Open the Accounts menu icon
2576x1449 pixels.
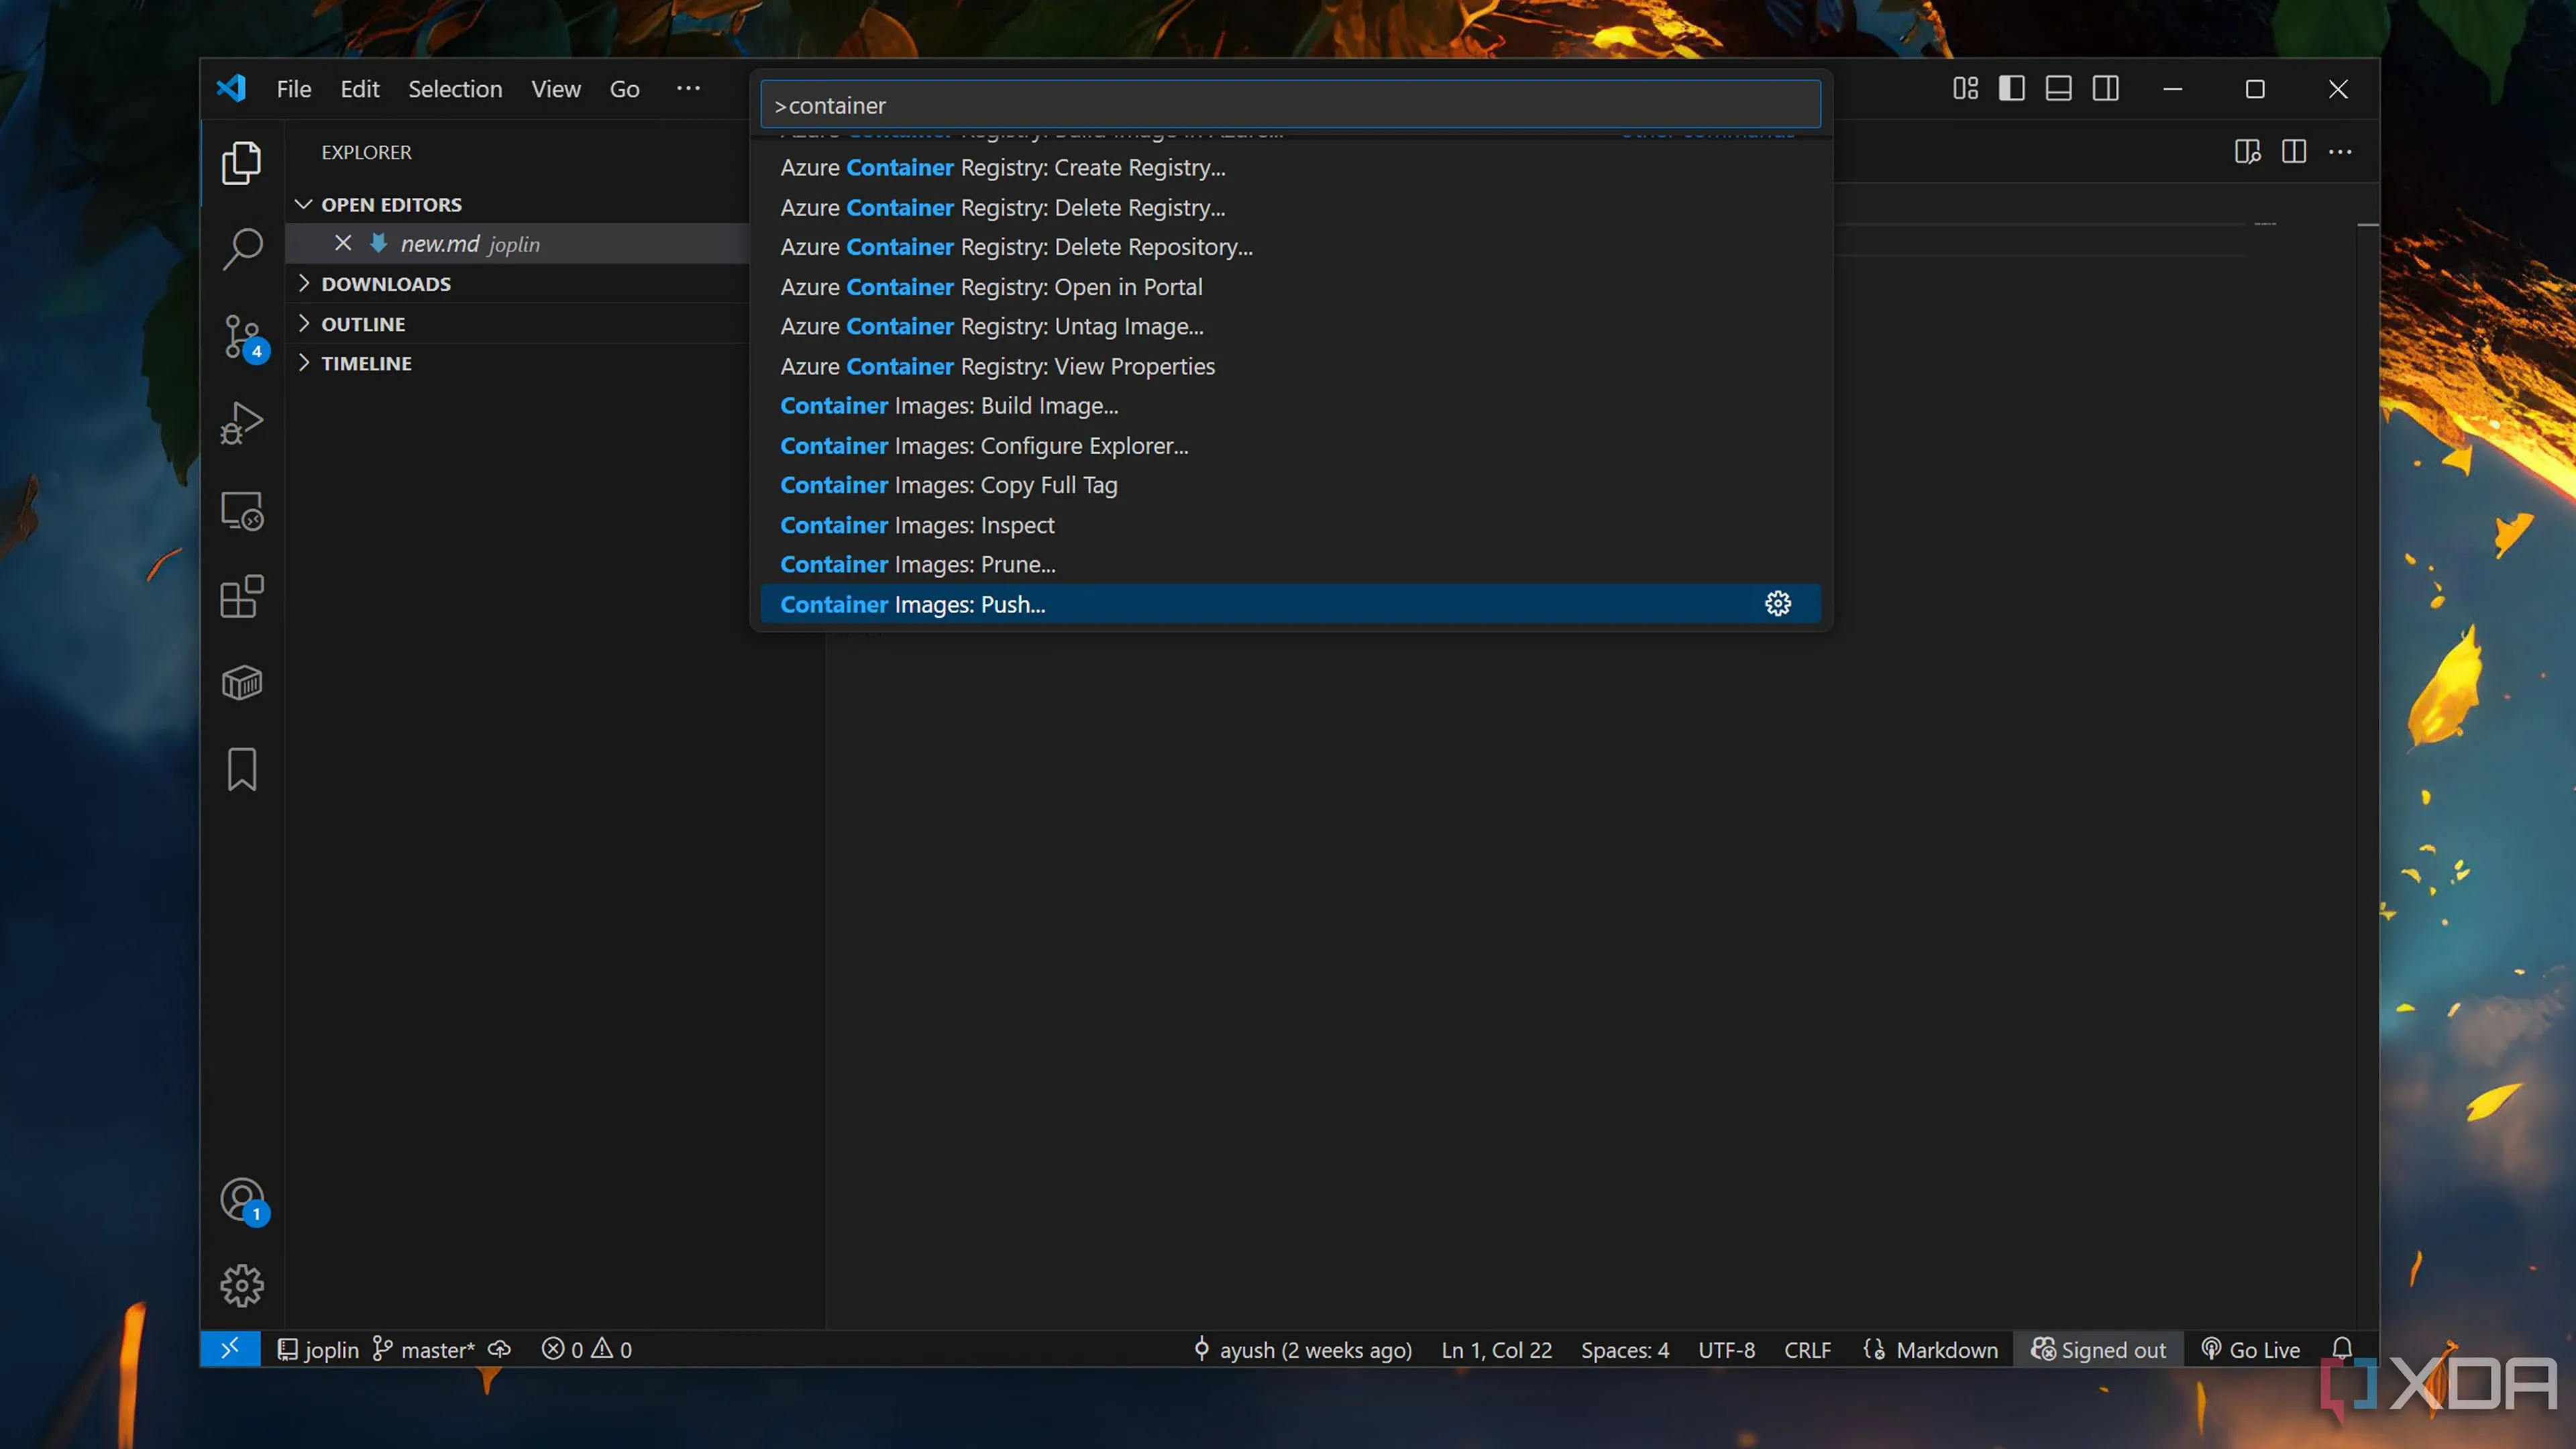(x=241, y=1201)
